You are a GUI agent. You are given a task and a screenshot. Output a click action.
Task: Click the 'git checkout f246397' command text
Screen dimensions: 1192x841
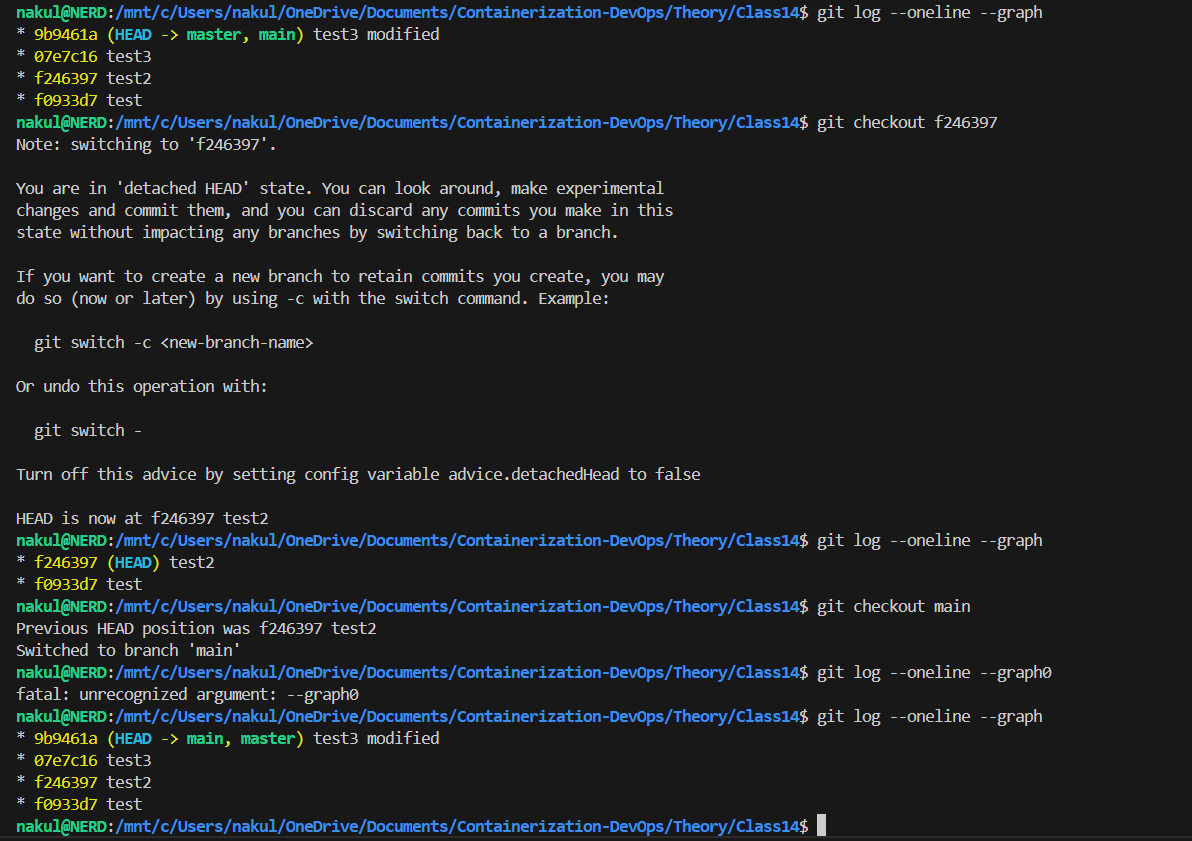[x=907, y=122]
